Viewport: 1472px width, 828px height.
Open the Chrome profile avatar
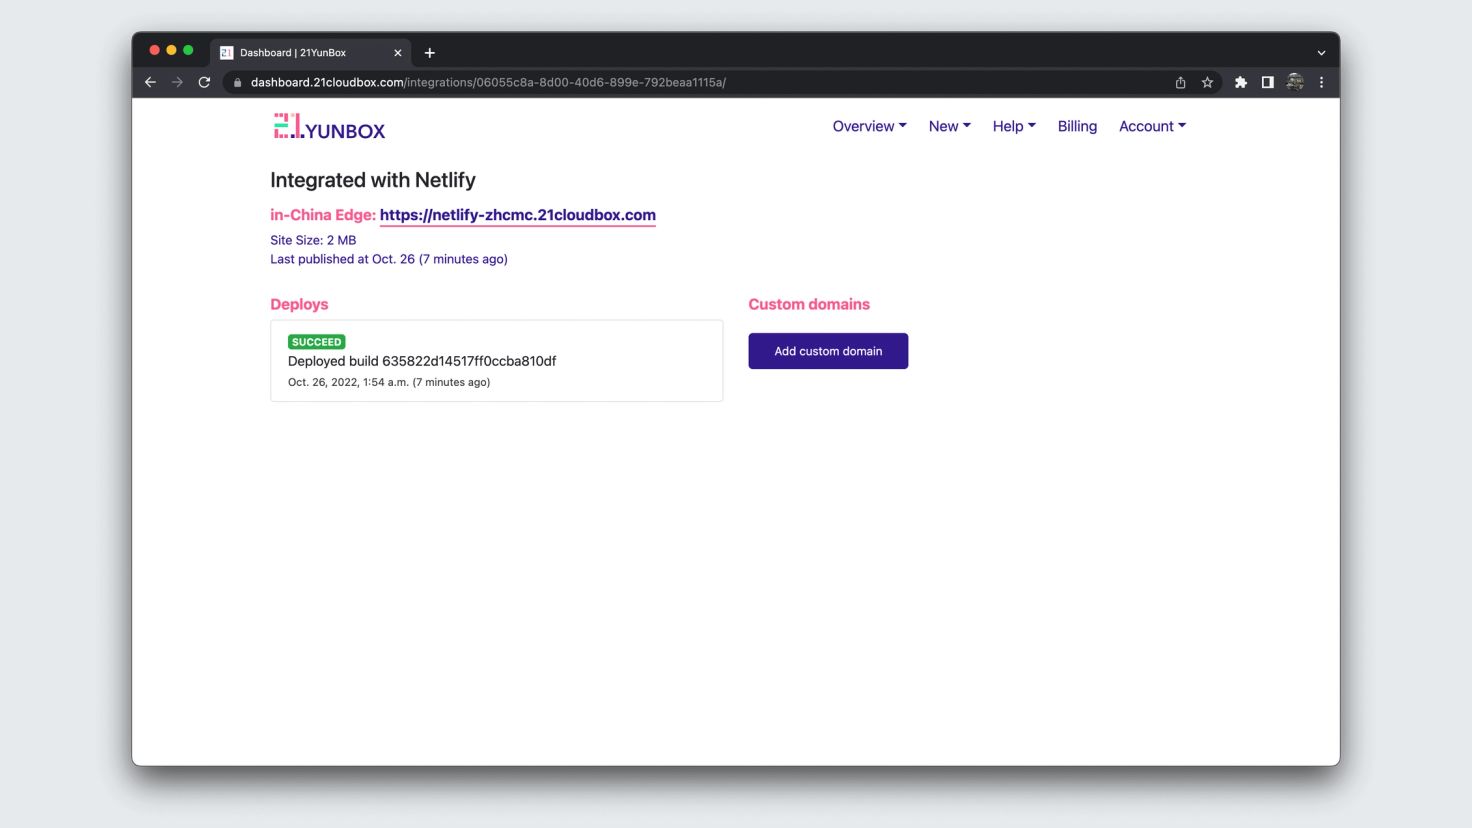[x=1295, y=82]
